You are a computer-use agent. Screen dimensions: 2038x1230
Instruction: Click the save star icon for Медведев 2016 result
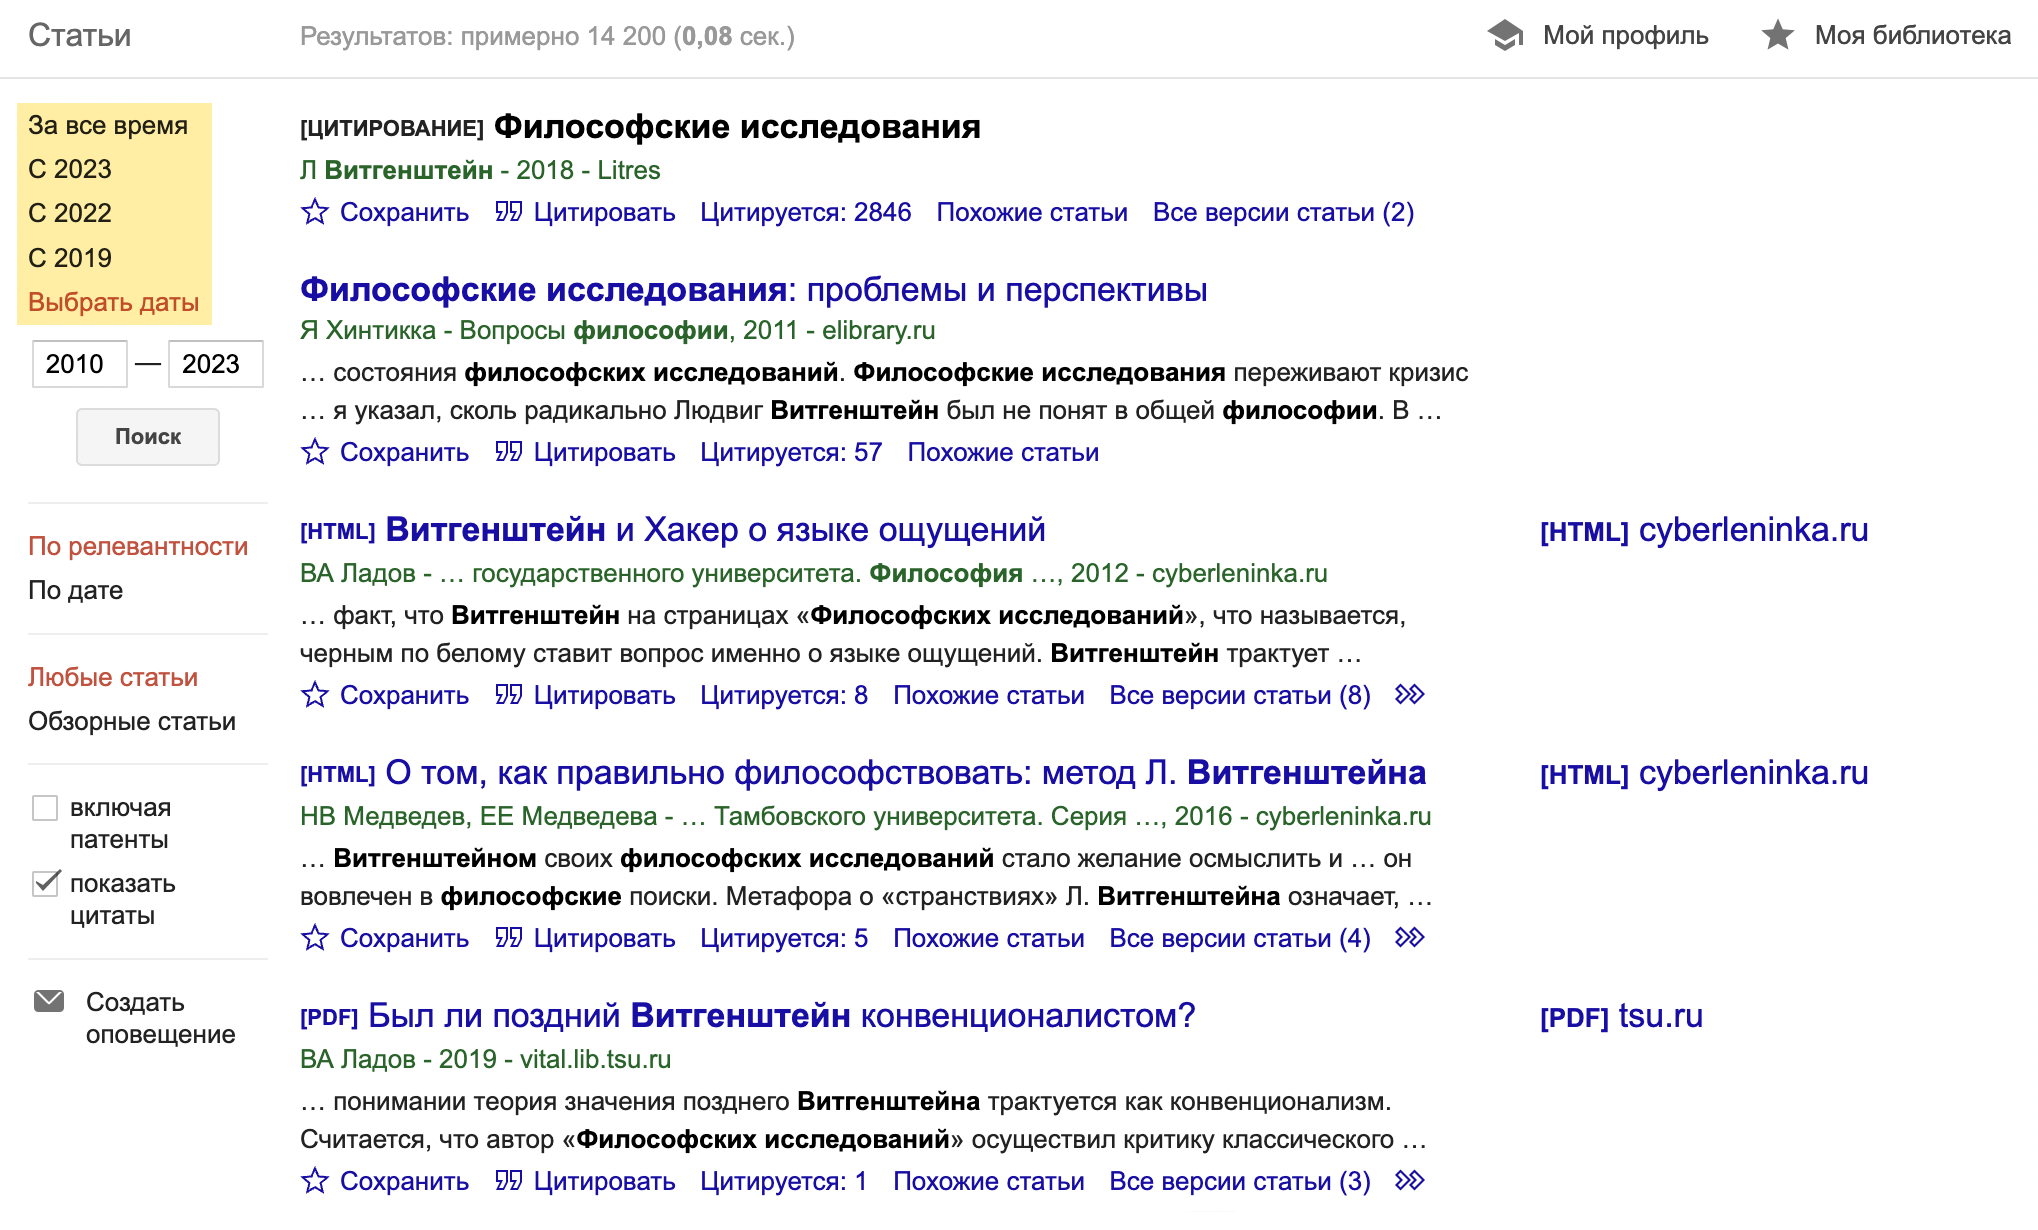coord(315,938)
